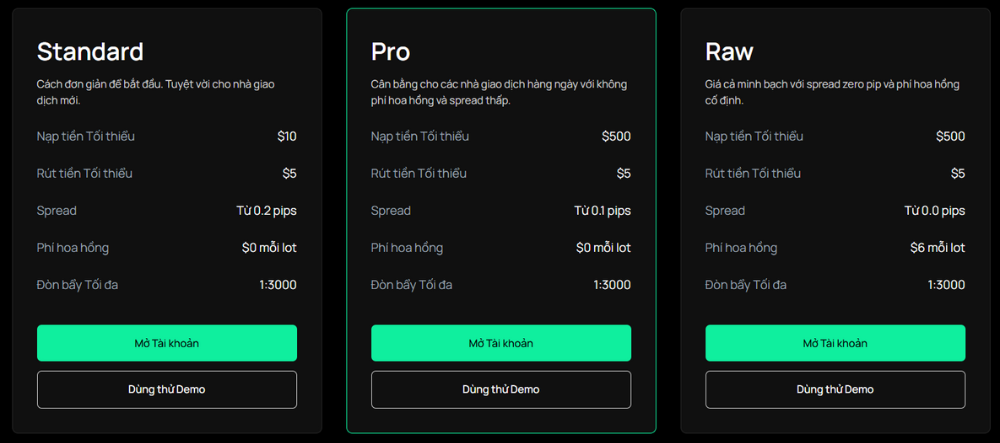Click the $10 minimum deposit value
1000x443 pixels.
coord(287,136)
